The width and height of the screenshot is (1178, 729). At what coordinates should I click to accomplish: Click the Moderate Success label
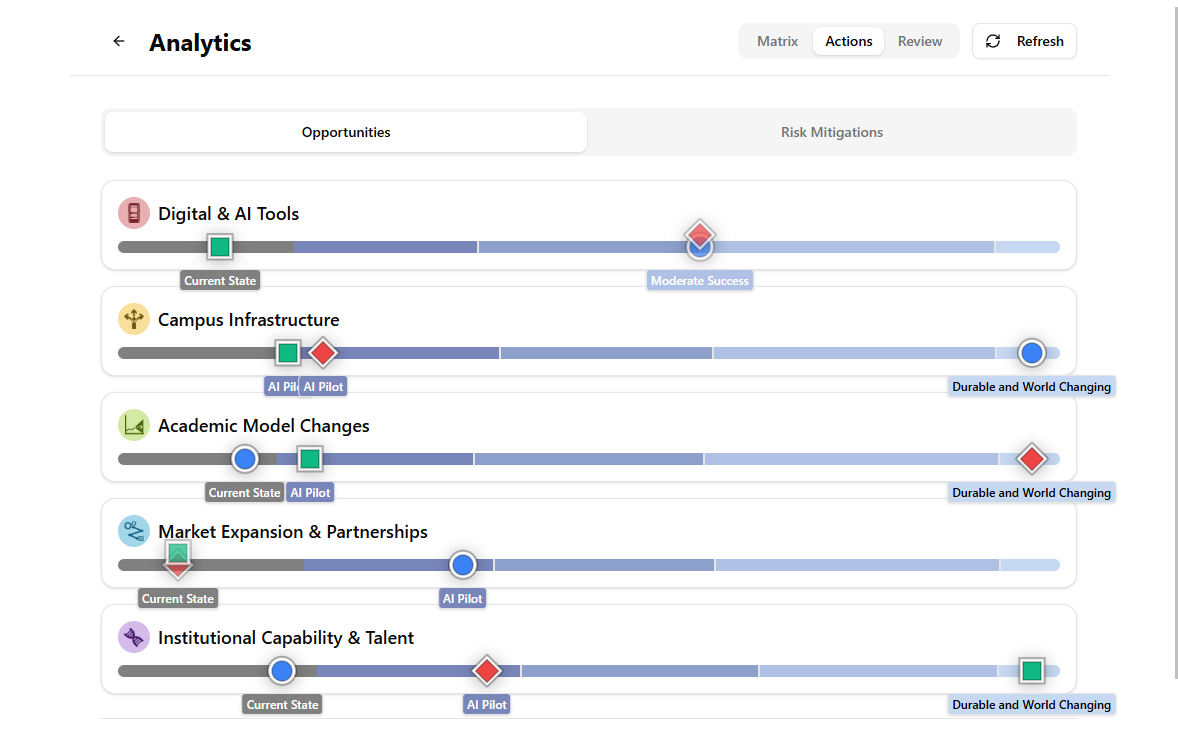(699, 280)
